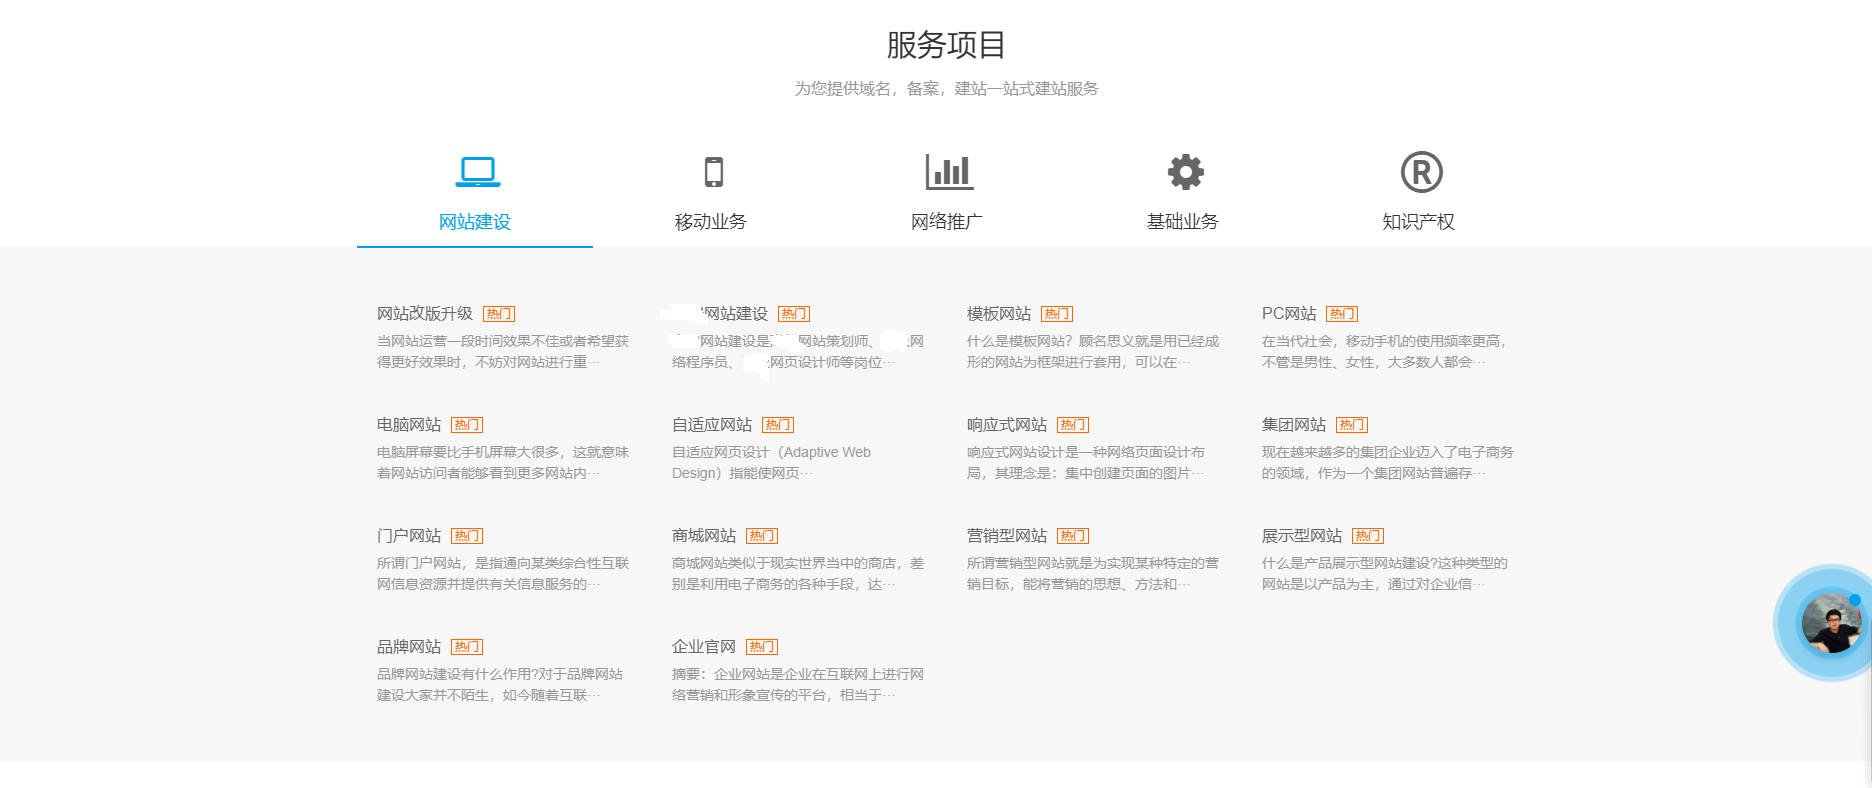Open the 网站建设 tab label
Screen dimensions: 1872x788
pos(475,222)
